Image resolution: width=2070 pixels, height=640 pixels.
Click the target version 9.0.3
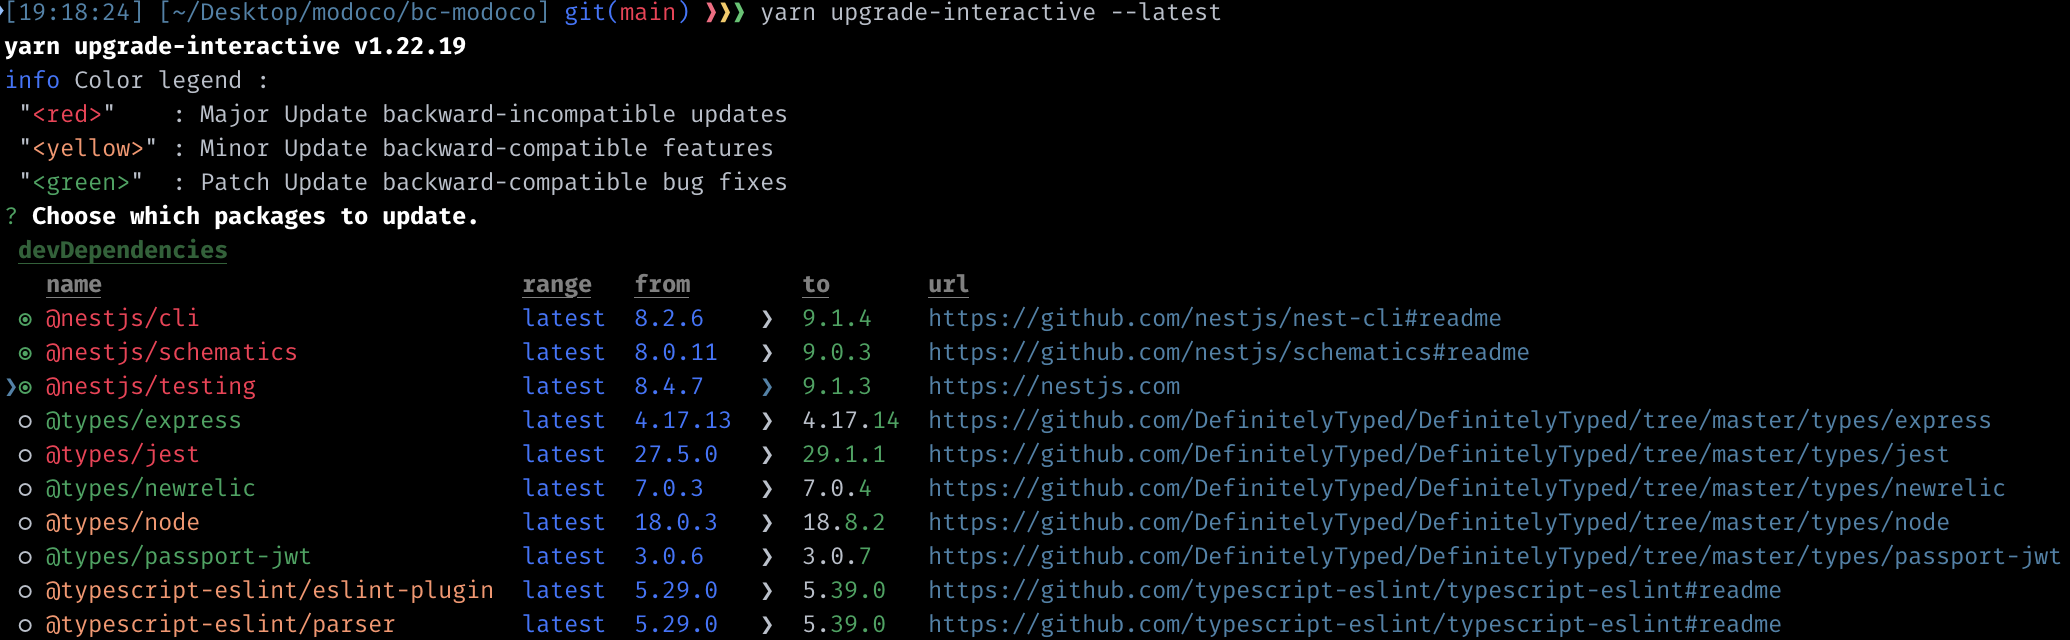(x=836, y=352)
